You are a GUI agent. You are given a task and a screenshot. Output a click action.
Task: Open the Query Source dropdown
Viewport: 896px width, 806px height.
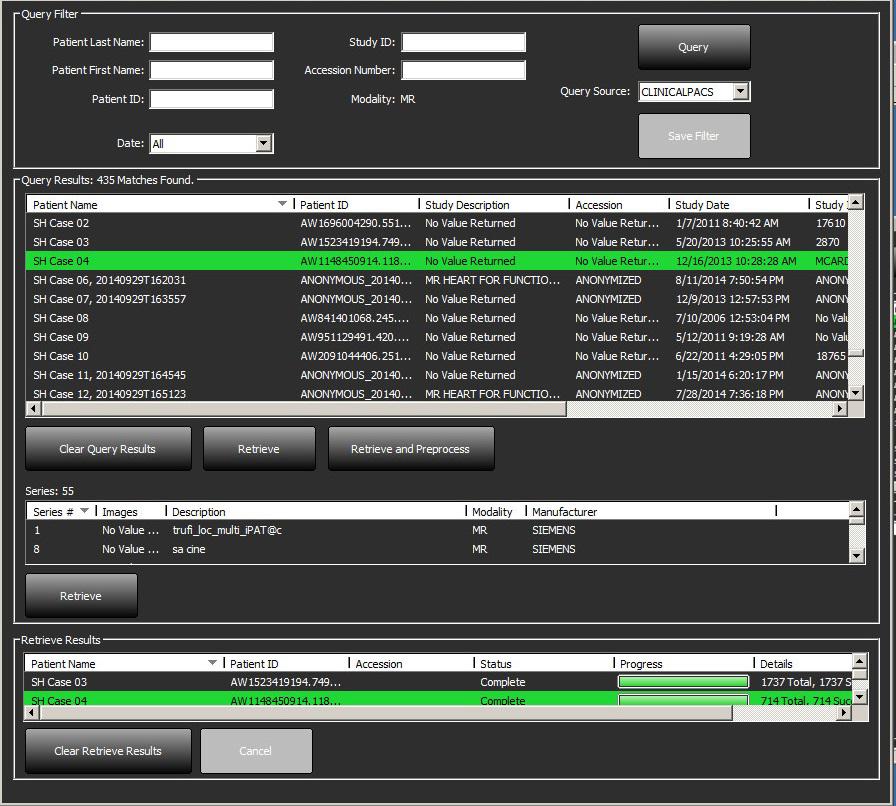(741, 91)
